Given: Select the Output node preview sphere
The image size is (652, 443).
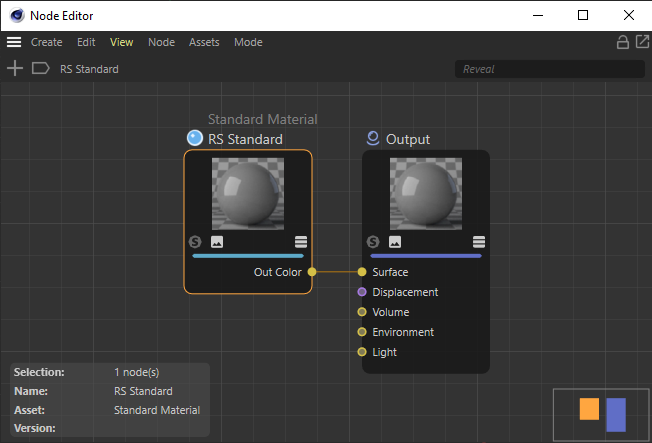Looking at the screenshot, I should coord(426,193).
